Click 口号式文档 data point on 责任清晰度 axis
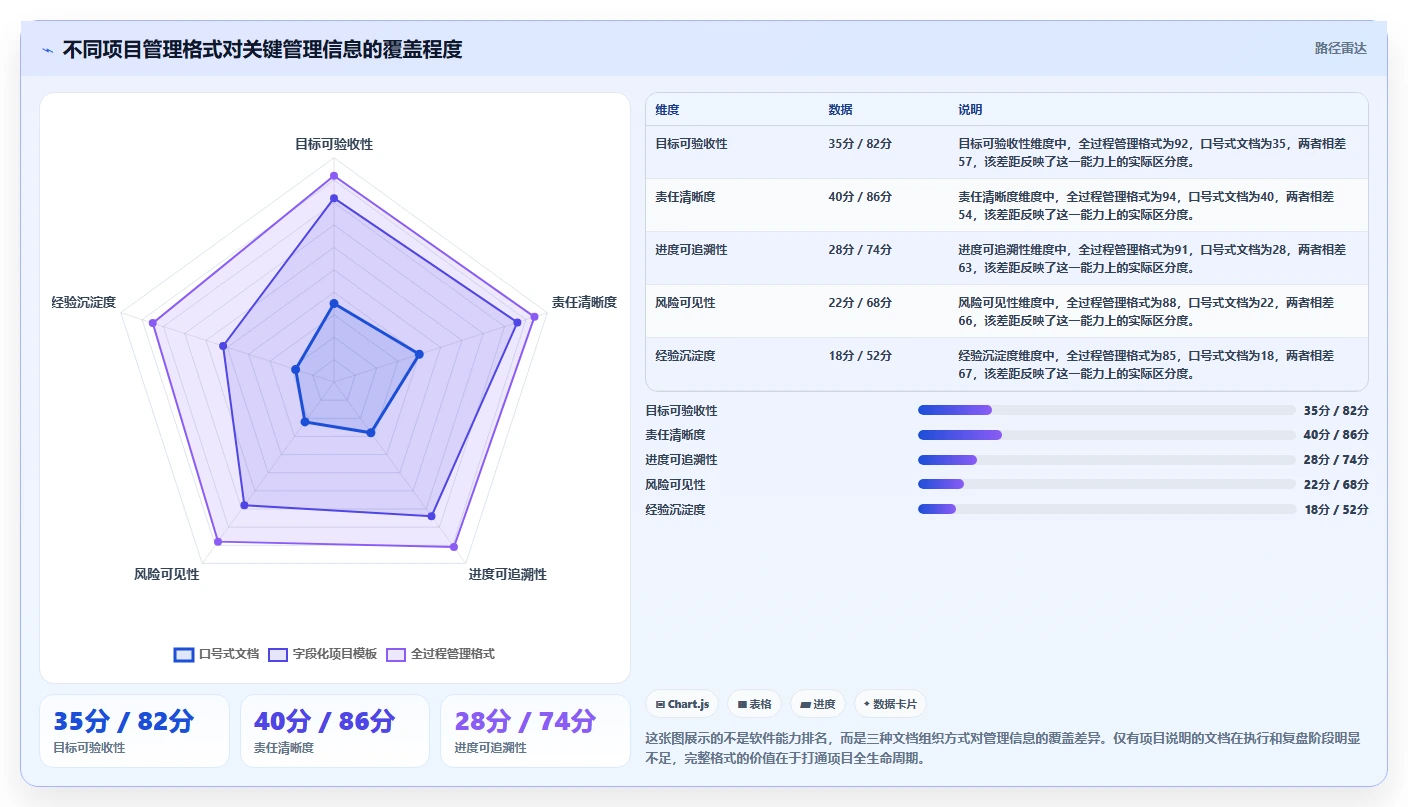1408x807 pixels. pyautogui.click(x=419, y=353)
